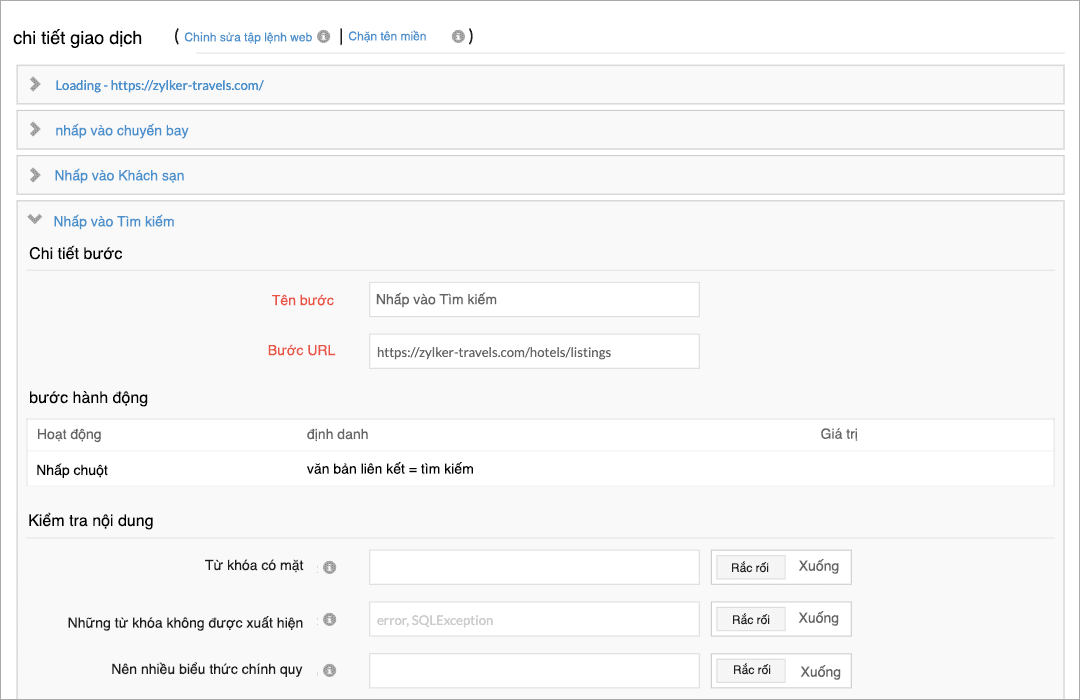Image resolution: width=1080 pixels, height=700 pixels.
Task: Click the Chặn tên miền link
Action: 387,35
